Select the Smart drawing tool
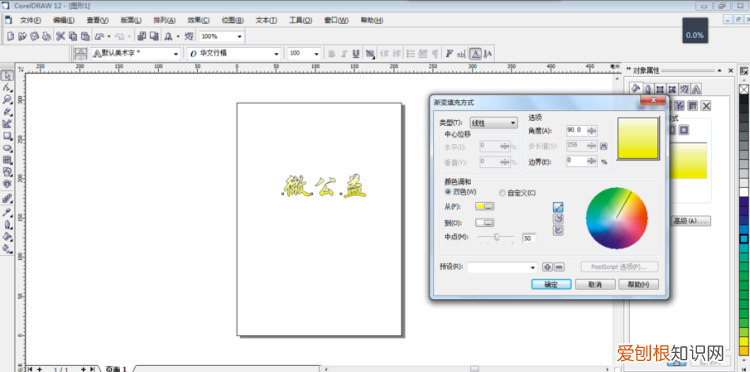750x372 pixels. [x=7, y=124]
